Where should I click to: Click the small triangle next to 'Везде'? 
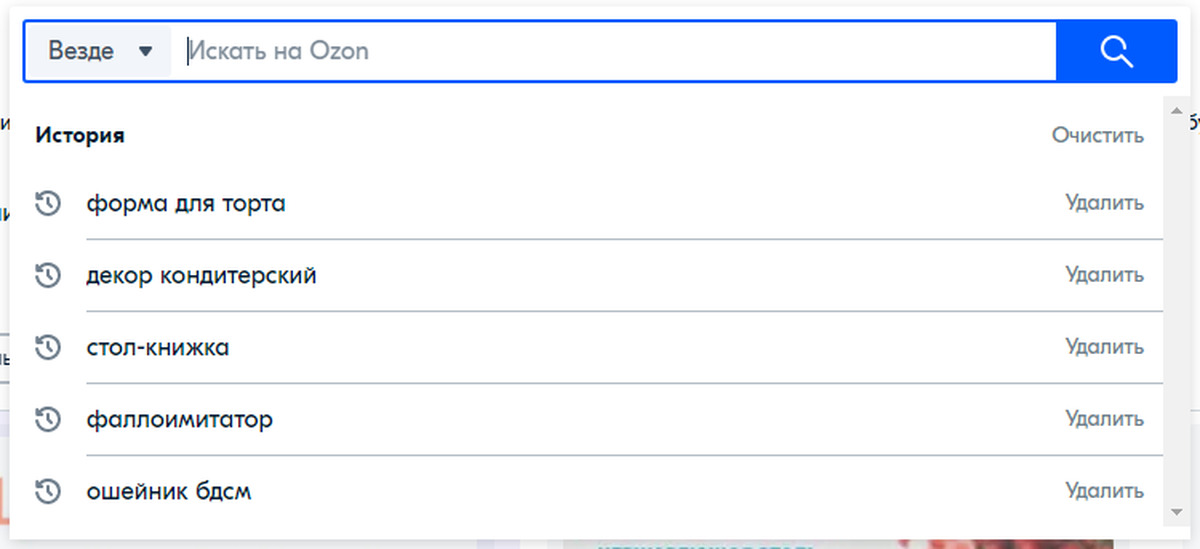(x=145, y=51)
